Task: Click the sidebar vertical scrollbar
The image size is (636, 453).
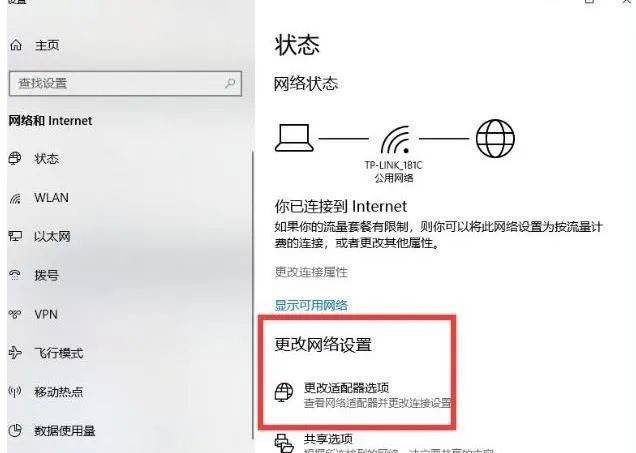Action: tap(253, 296)
